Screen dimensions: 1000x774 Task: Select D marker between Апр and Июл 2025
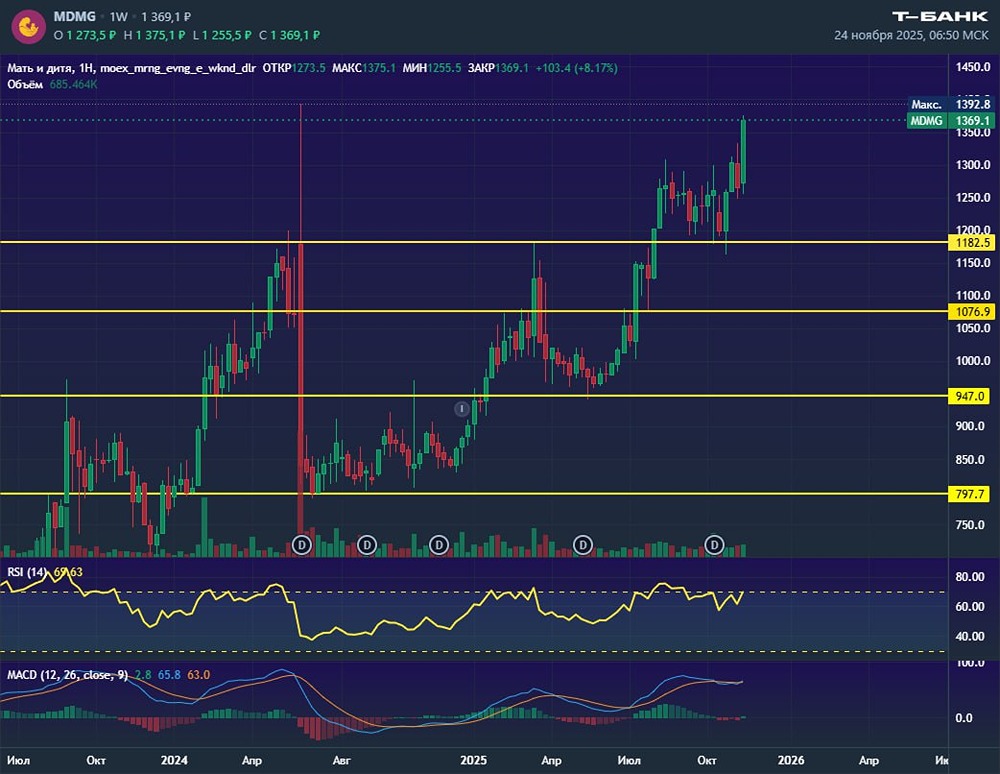(x=583, y=545)
